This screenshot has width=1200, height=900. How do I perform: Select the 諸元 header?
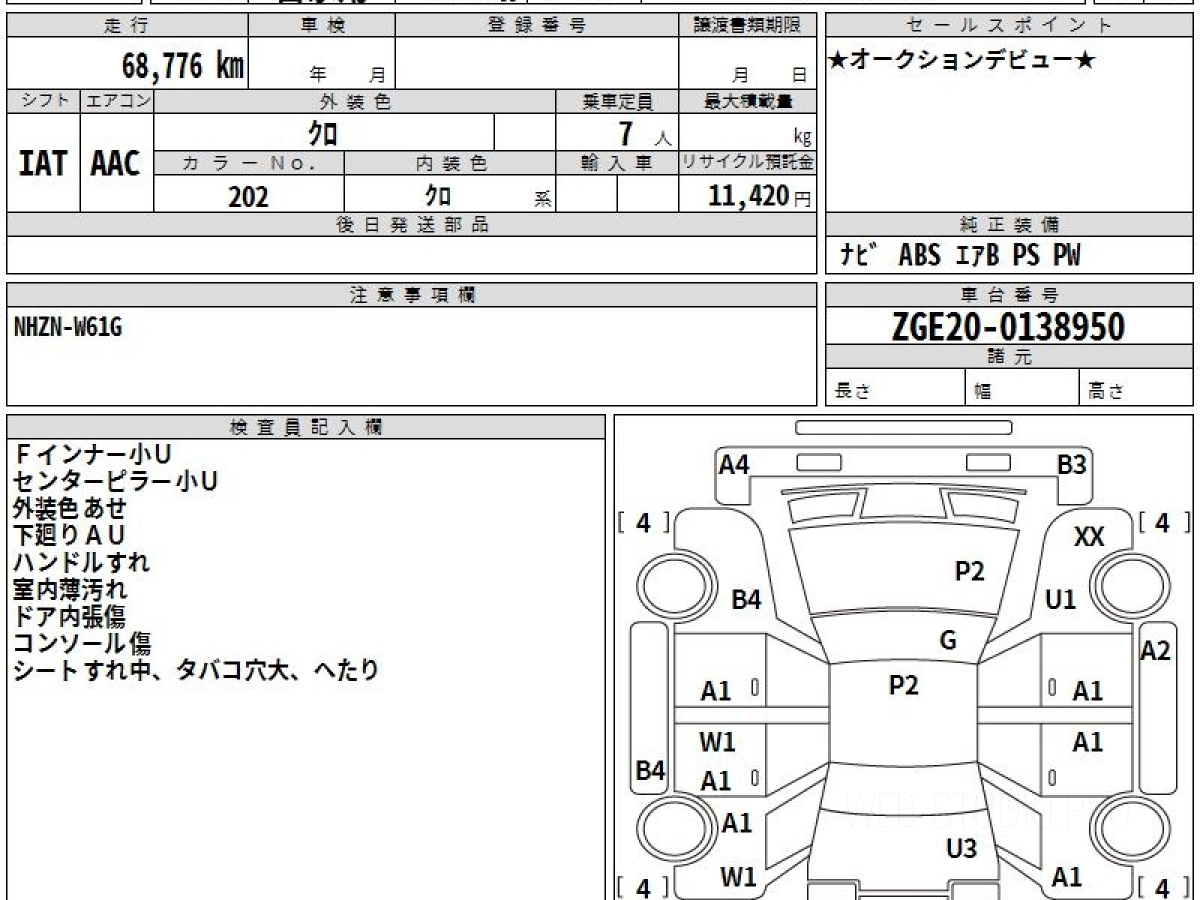click(1009, 357)
